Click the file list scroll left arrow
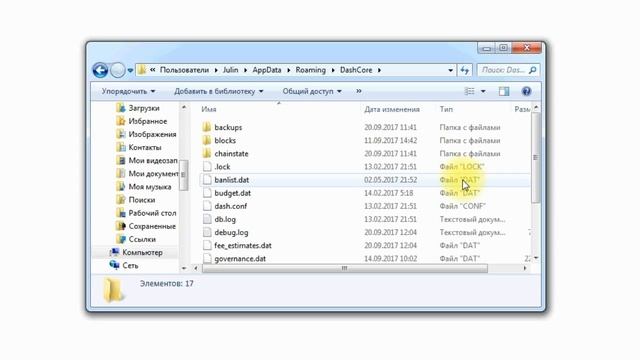Viewport: 640px width, 360px height. 196,268
